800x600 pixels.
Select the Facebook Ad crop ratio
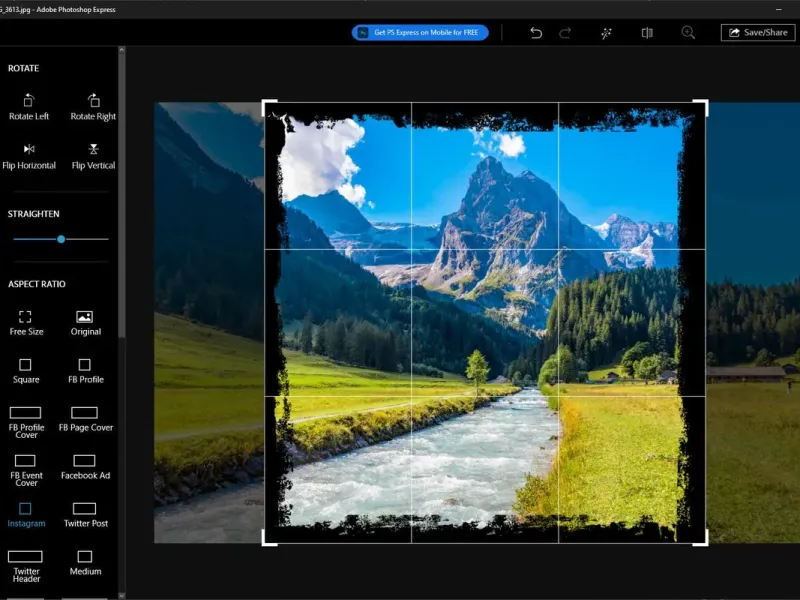pyautogui.click(x=85, y=467)
